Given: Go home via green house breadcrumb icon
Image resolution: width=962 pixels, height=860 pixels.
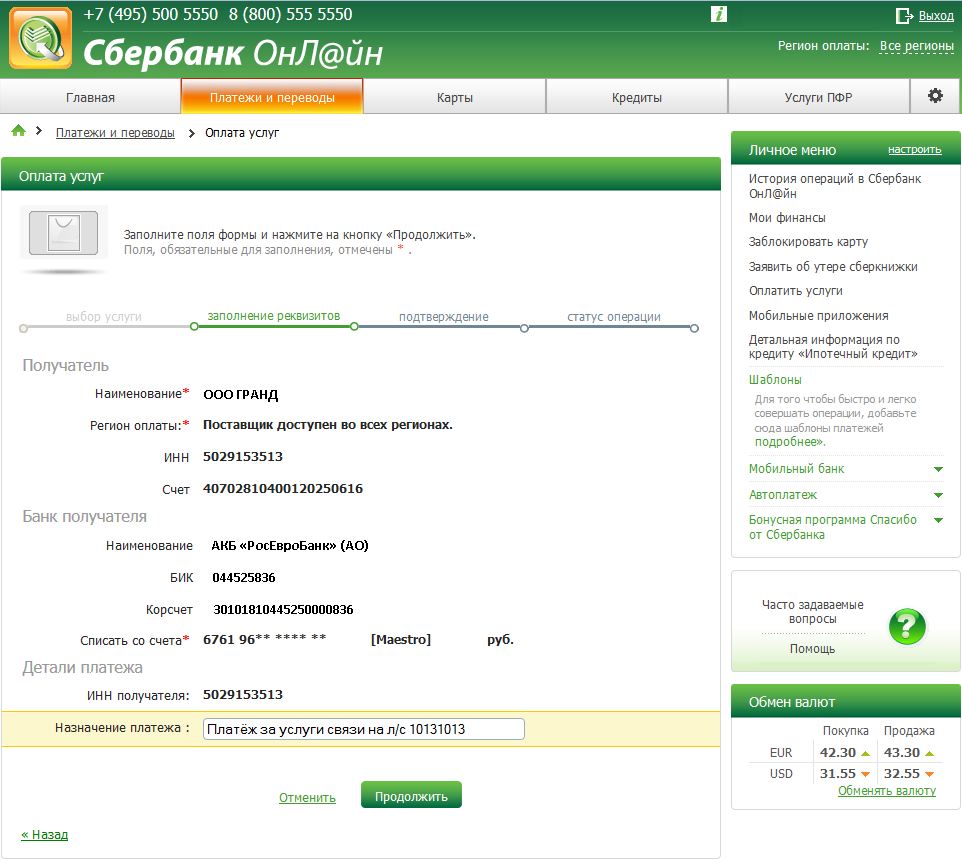Looking at the screenshot, I should [x=18, y=131].
